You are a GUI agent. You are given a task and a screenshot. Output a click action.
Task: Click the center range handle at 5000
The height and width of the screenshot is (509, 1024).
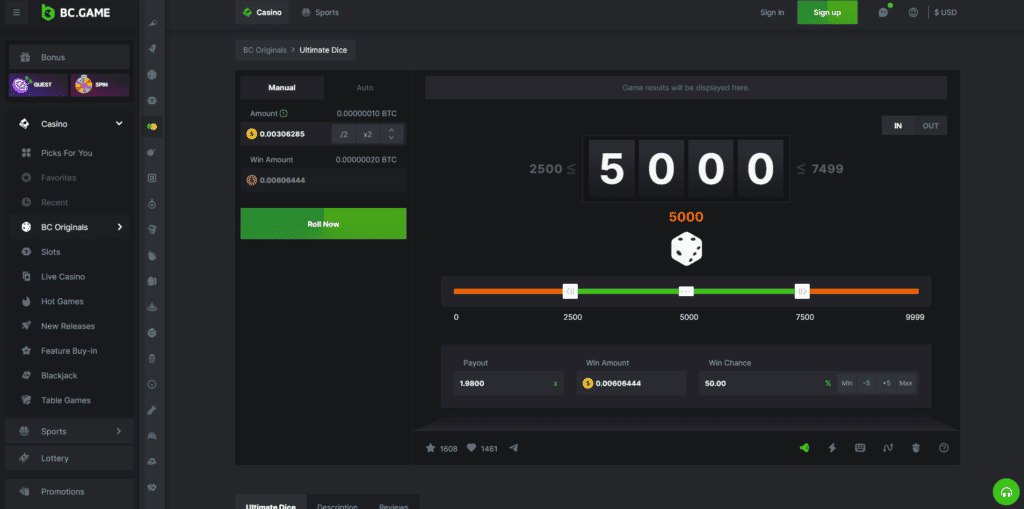(x=686, y=291)
